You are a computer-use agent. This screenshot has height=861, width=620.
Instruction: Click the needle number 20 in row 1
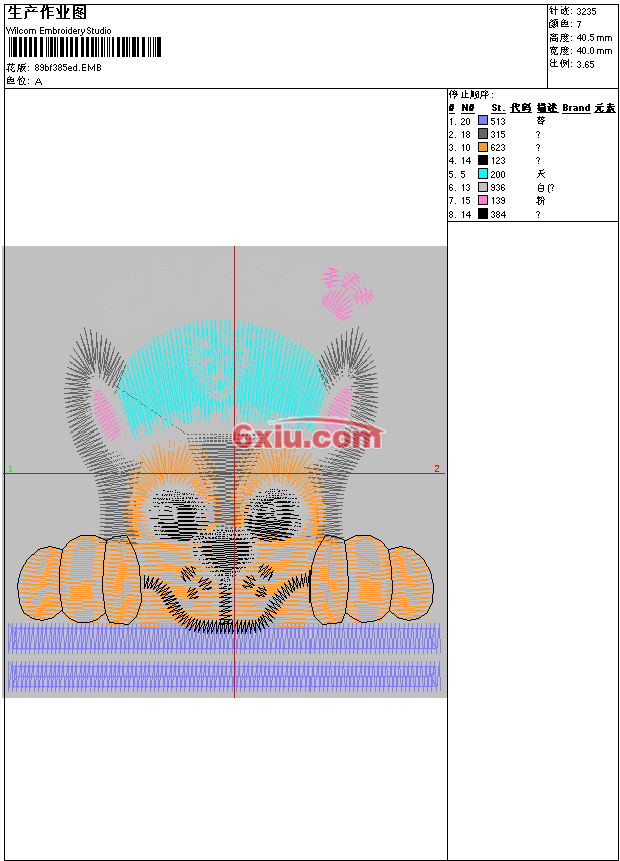tap(465, 121)
